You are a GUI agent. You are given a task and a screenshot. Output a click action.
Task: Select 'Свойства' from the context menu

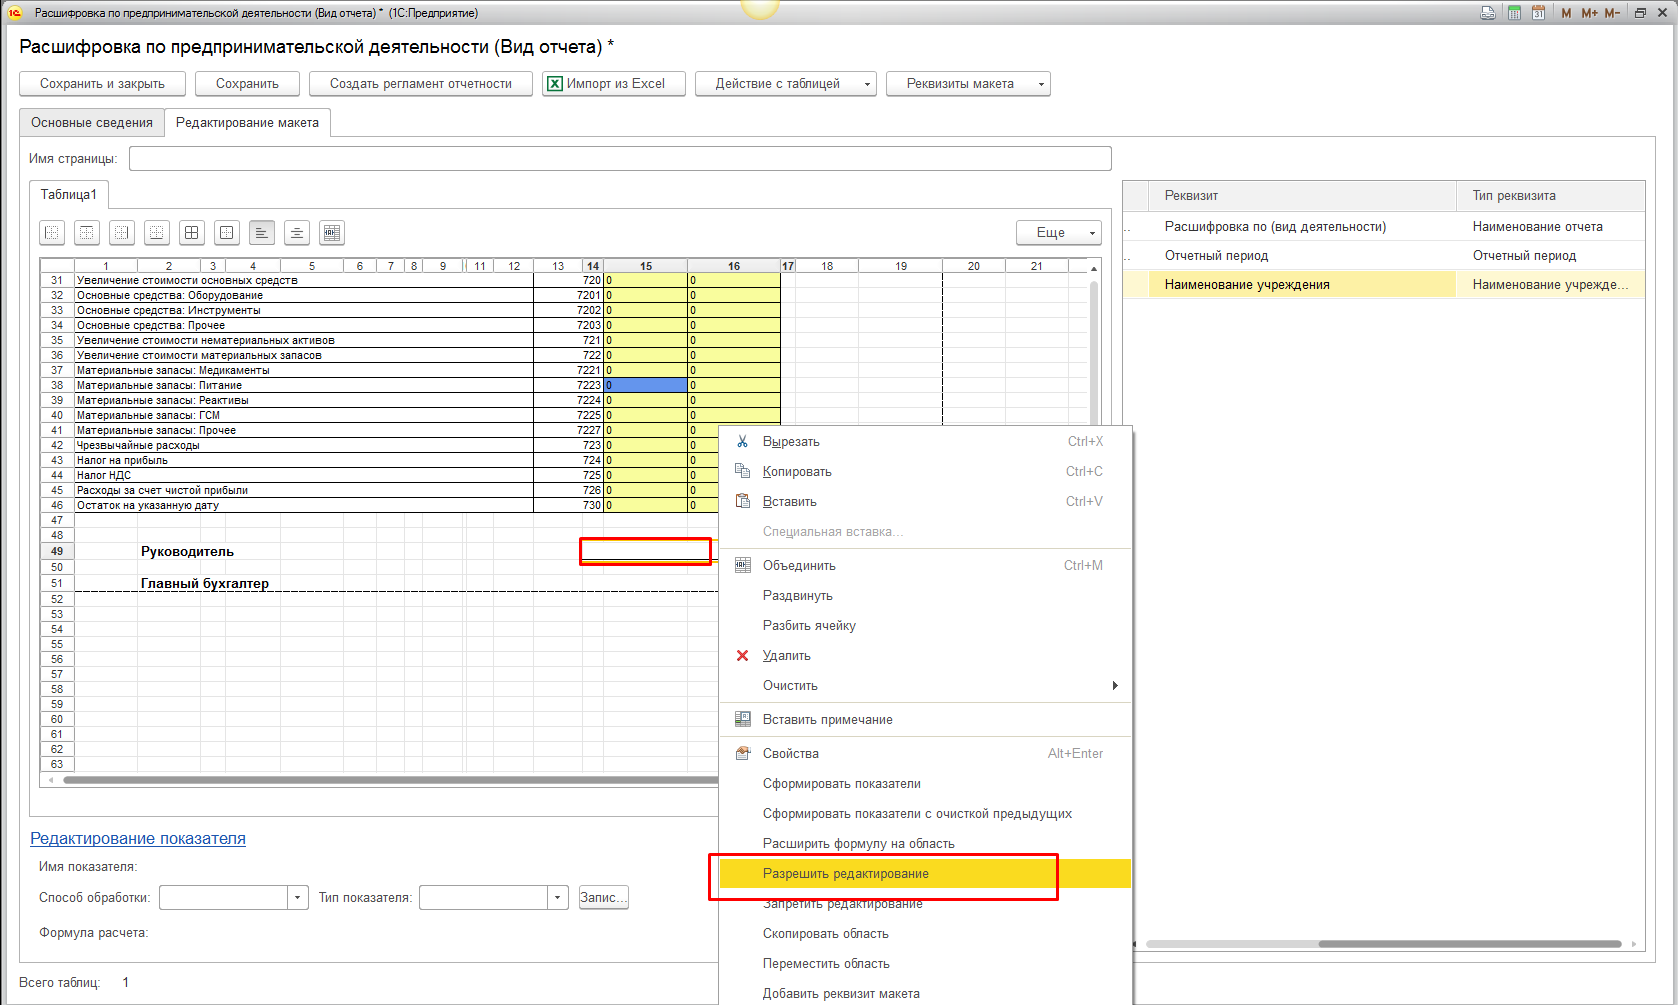tap(790, 754)
